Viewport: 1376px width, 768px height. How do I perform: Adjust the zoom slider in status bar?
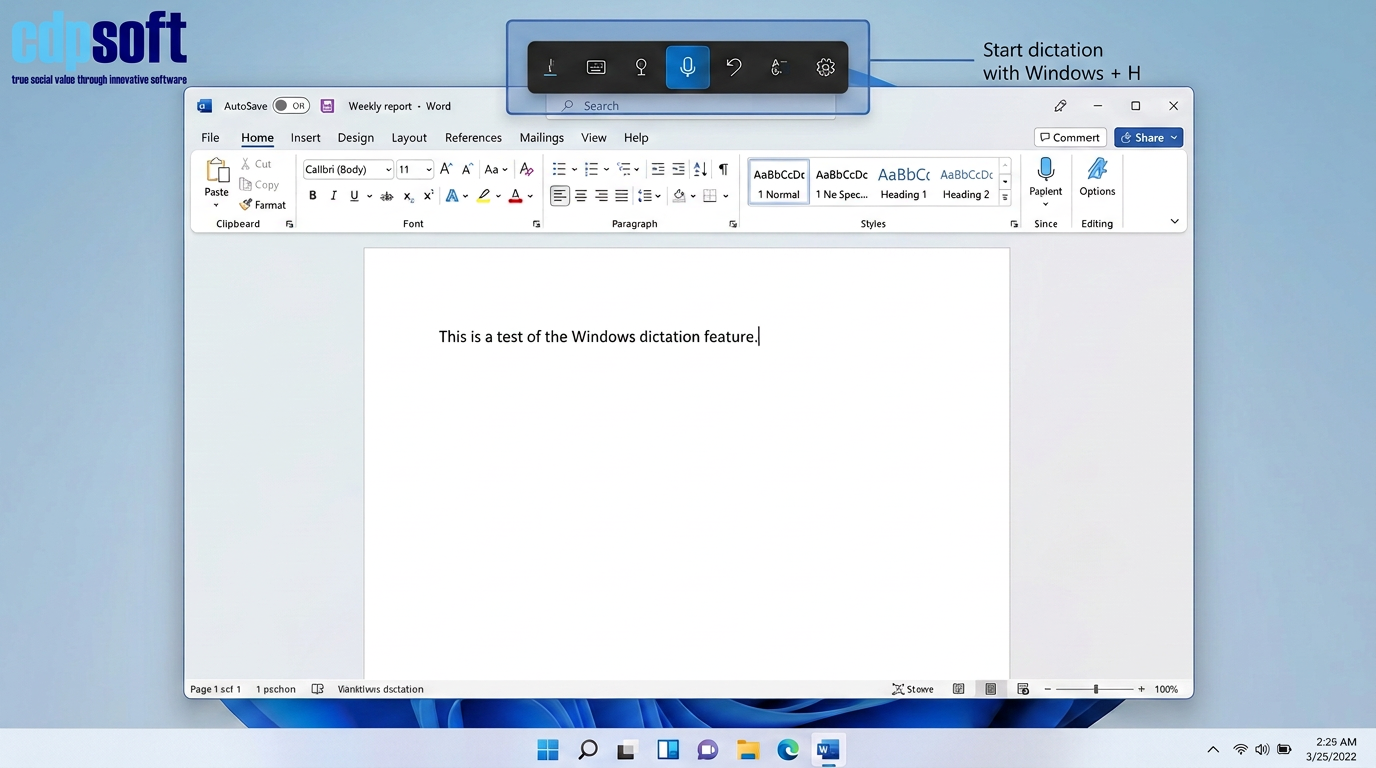point(1096,689)
